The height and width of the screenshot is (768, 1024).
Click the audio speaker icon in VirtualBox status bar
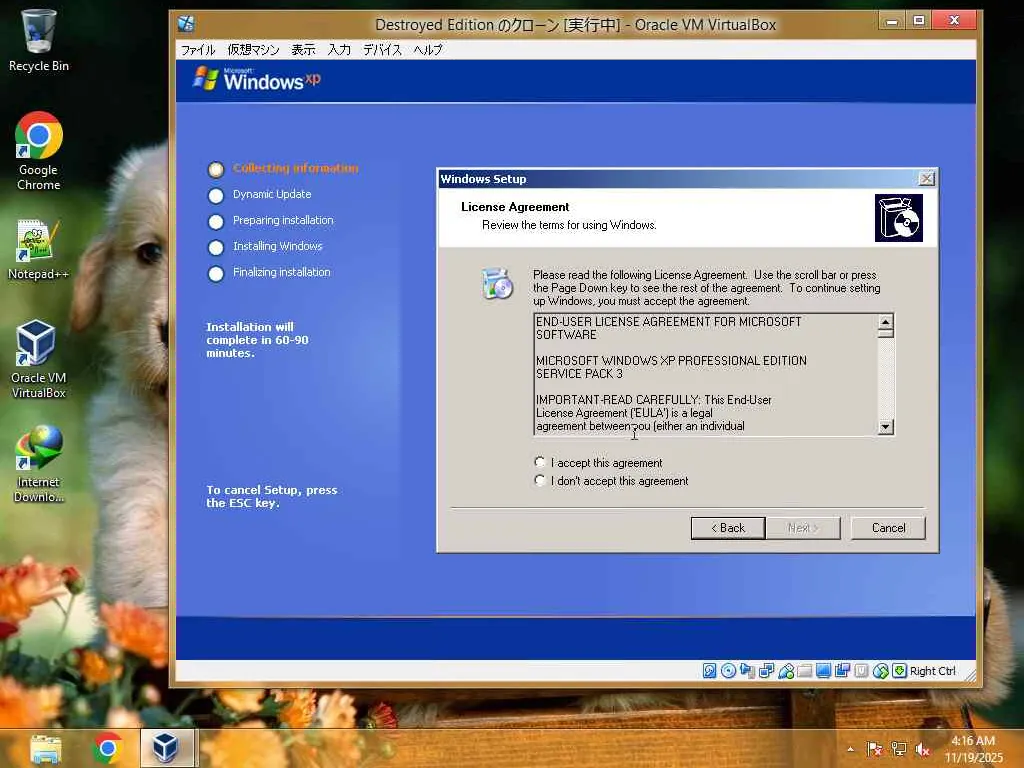(747, 671)
